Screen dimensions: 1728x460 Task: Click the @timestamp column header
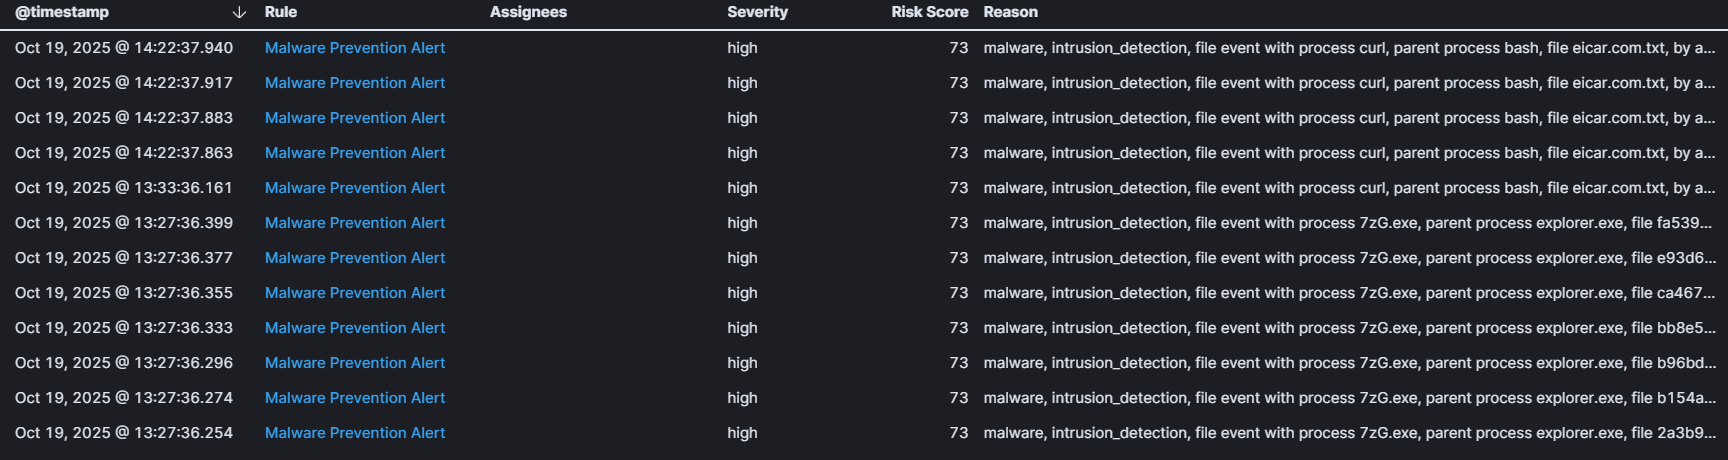[62, 12]
